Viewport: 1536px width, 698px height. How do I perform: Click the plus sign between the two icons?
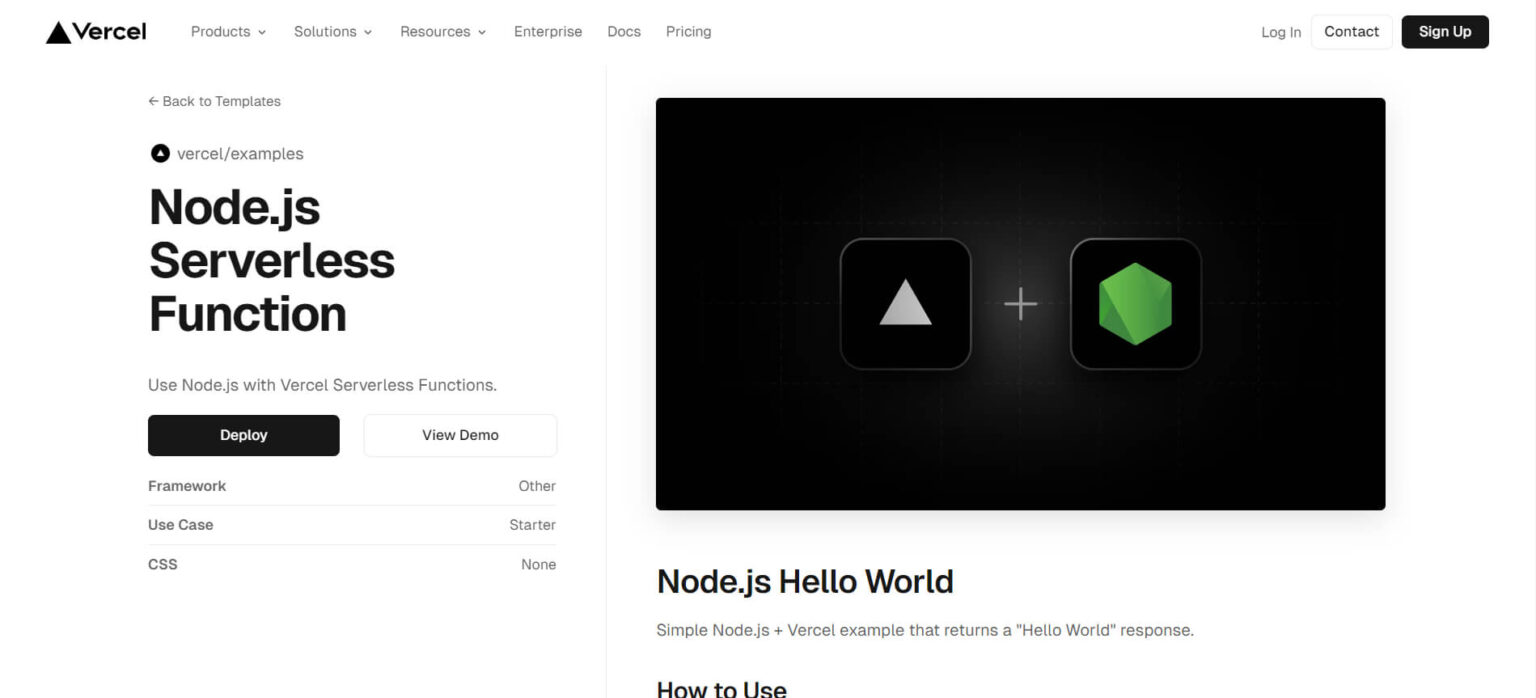(x=1020, y=303)
